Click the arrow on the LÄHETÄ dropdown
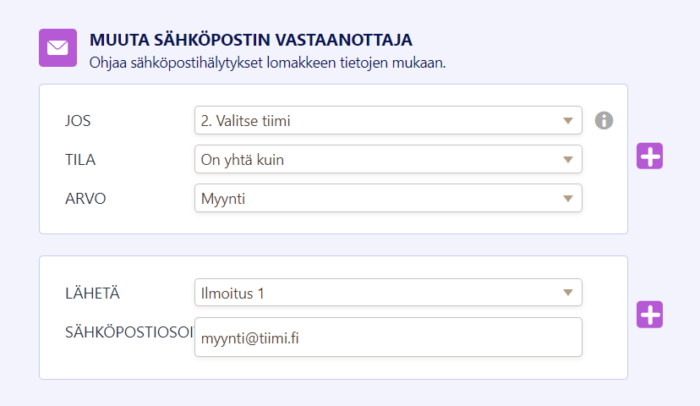The image size is (700, 406). coord(568,293)
